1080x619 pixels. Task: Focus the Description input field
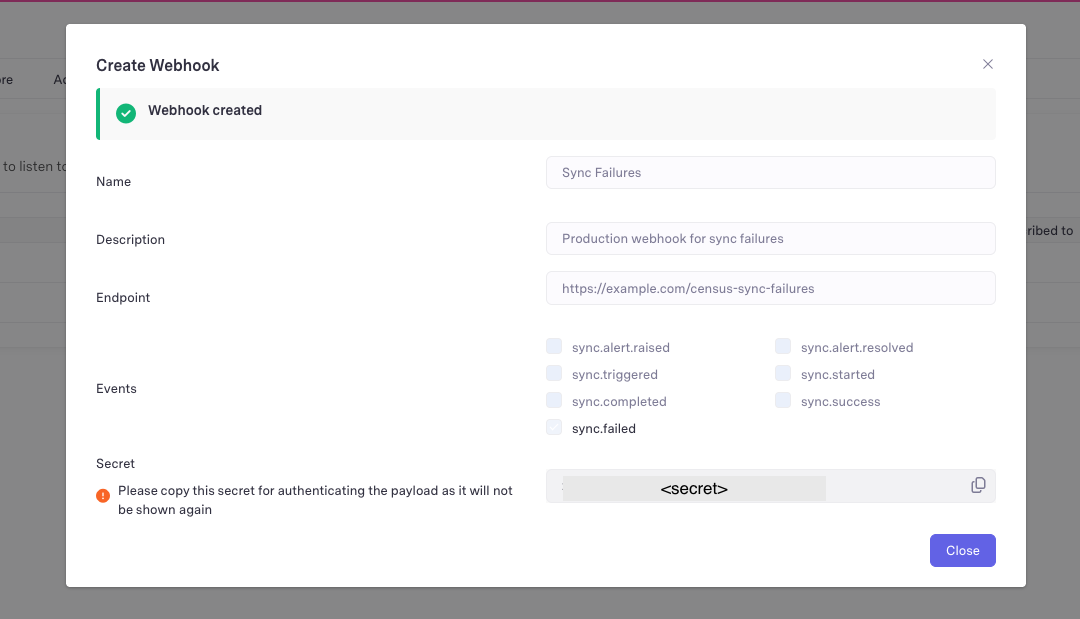point(770,239)
